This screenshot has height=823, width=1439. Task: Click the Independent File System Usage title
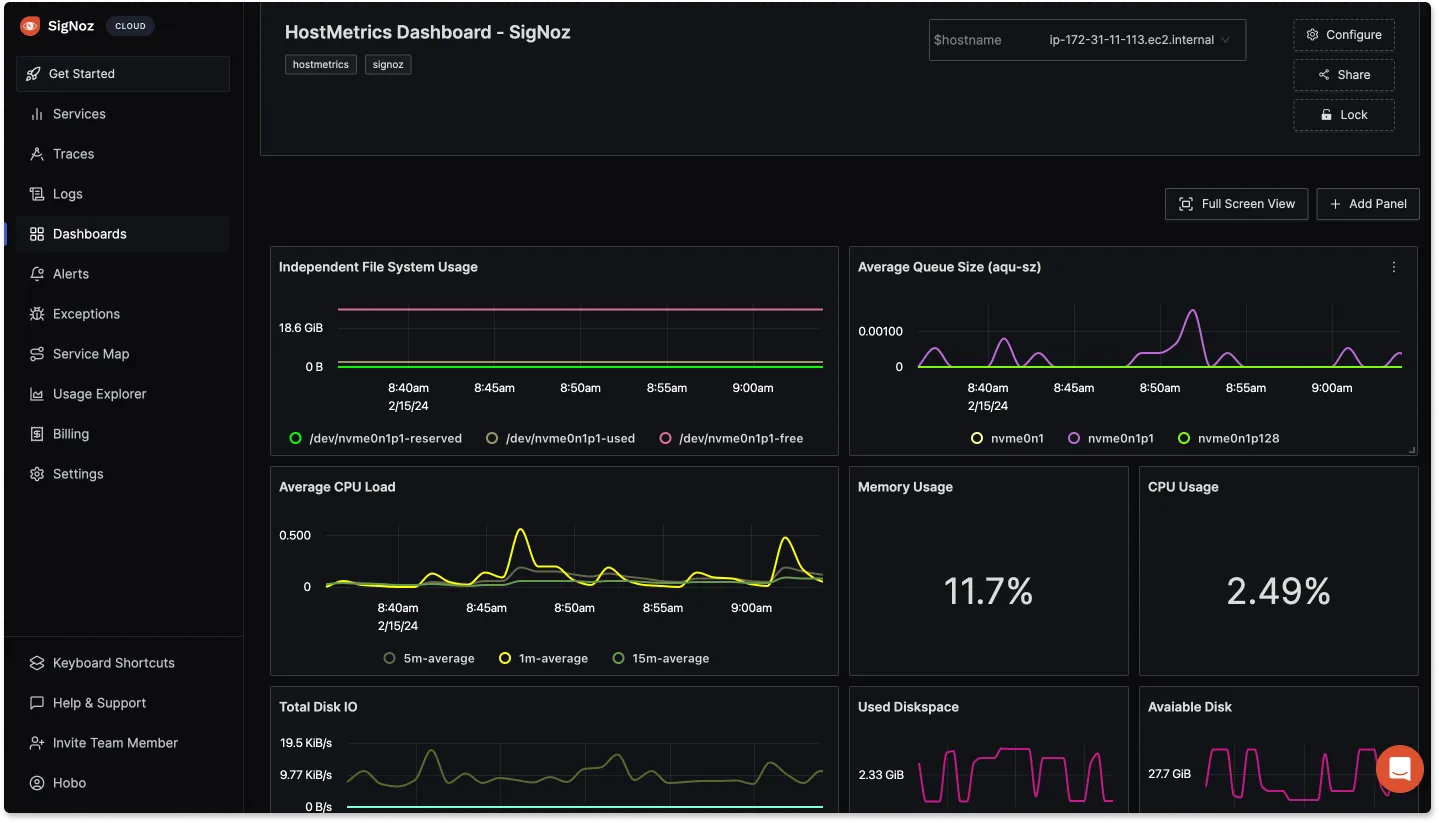378,267
